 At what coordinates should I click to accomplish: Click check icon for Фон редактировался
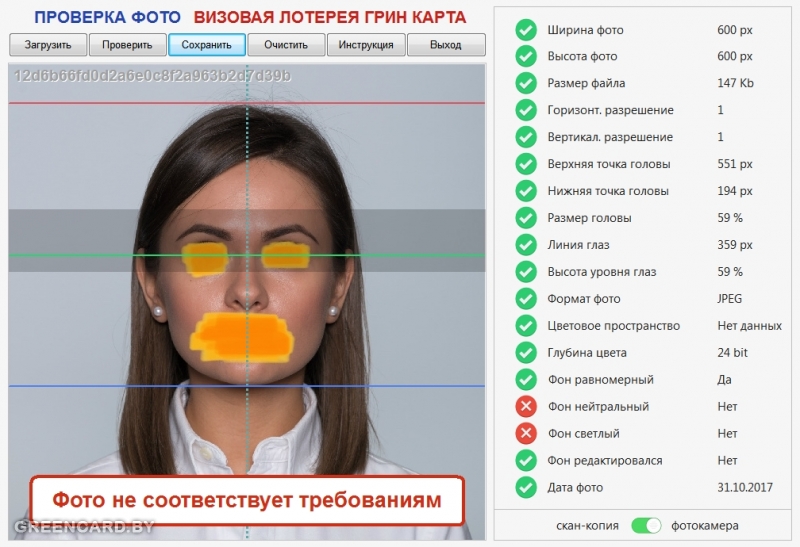coord(526,460)
